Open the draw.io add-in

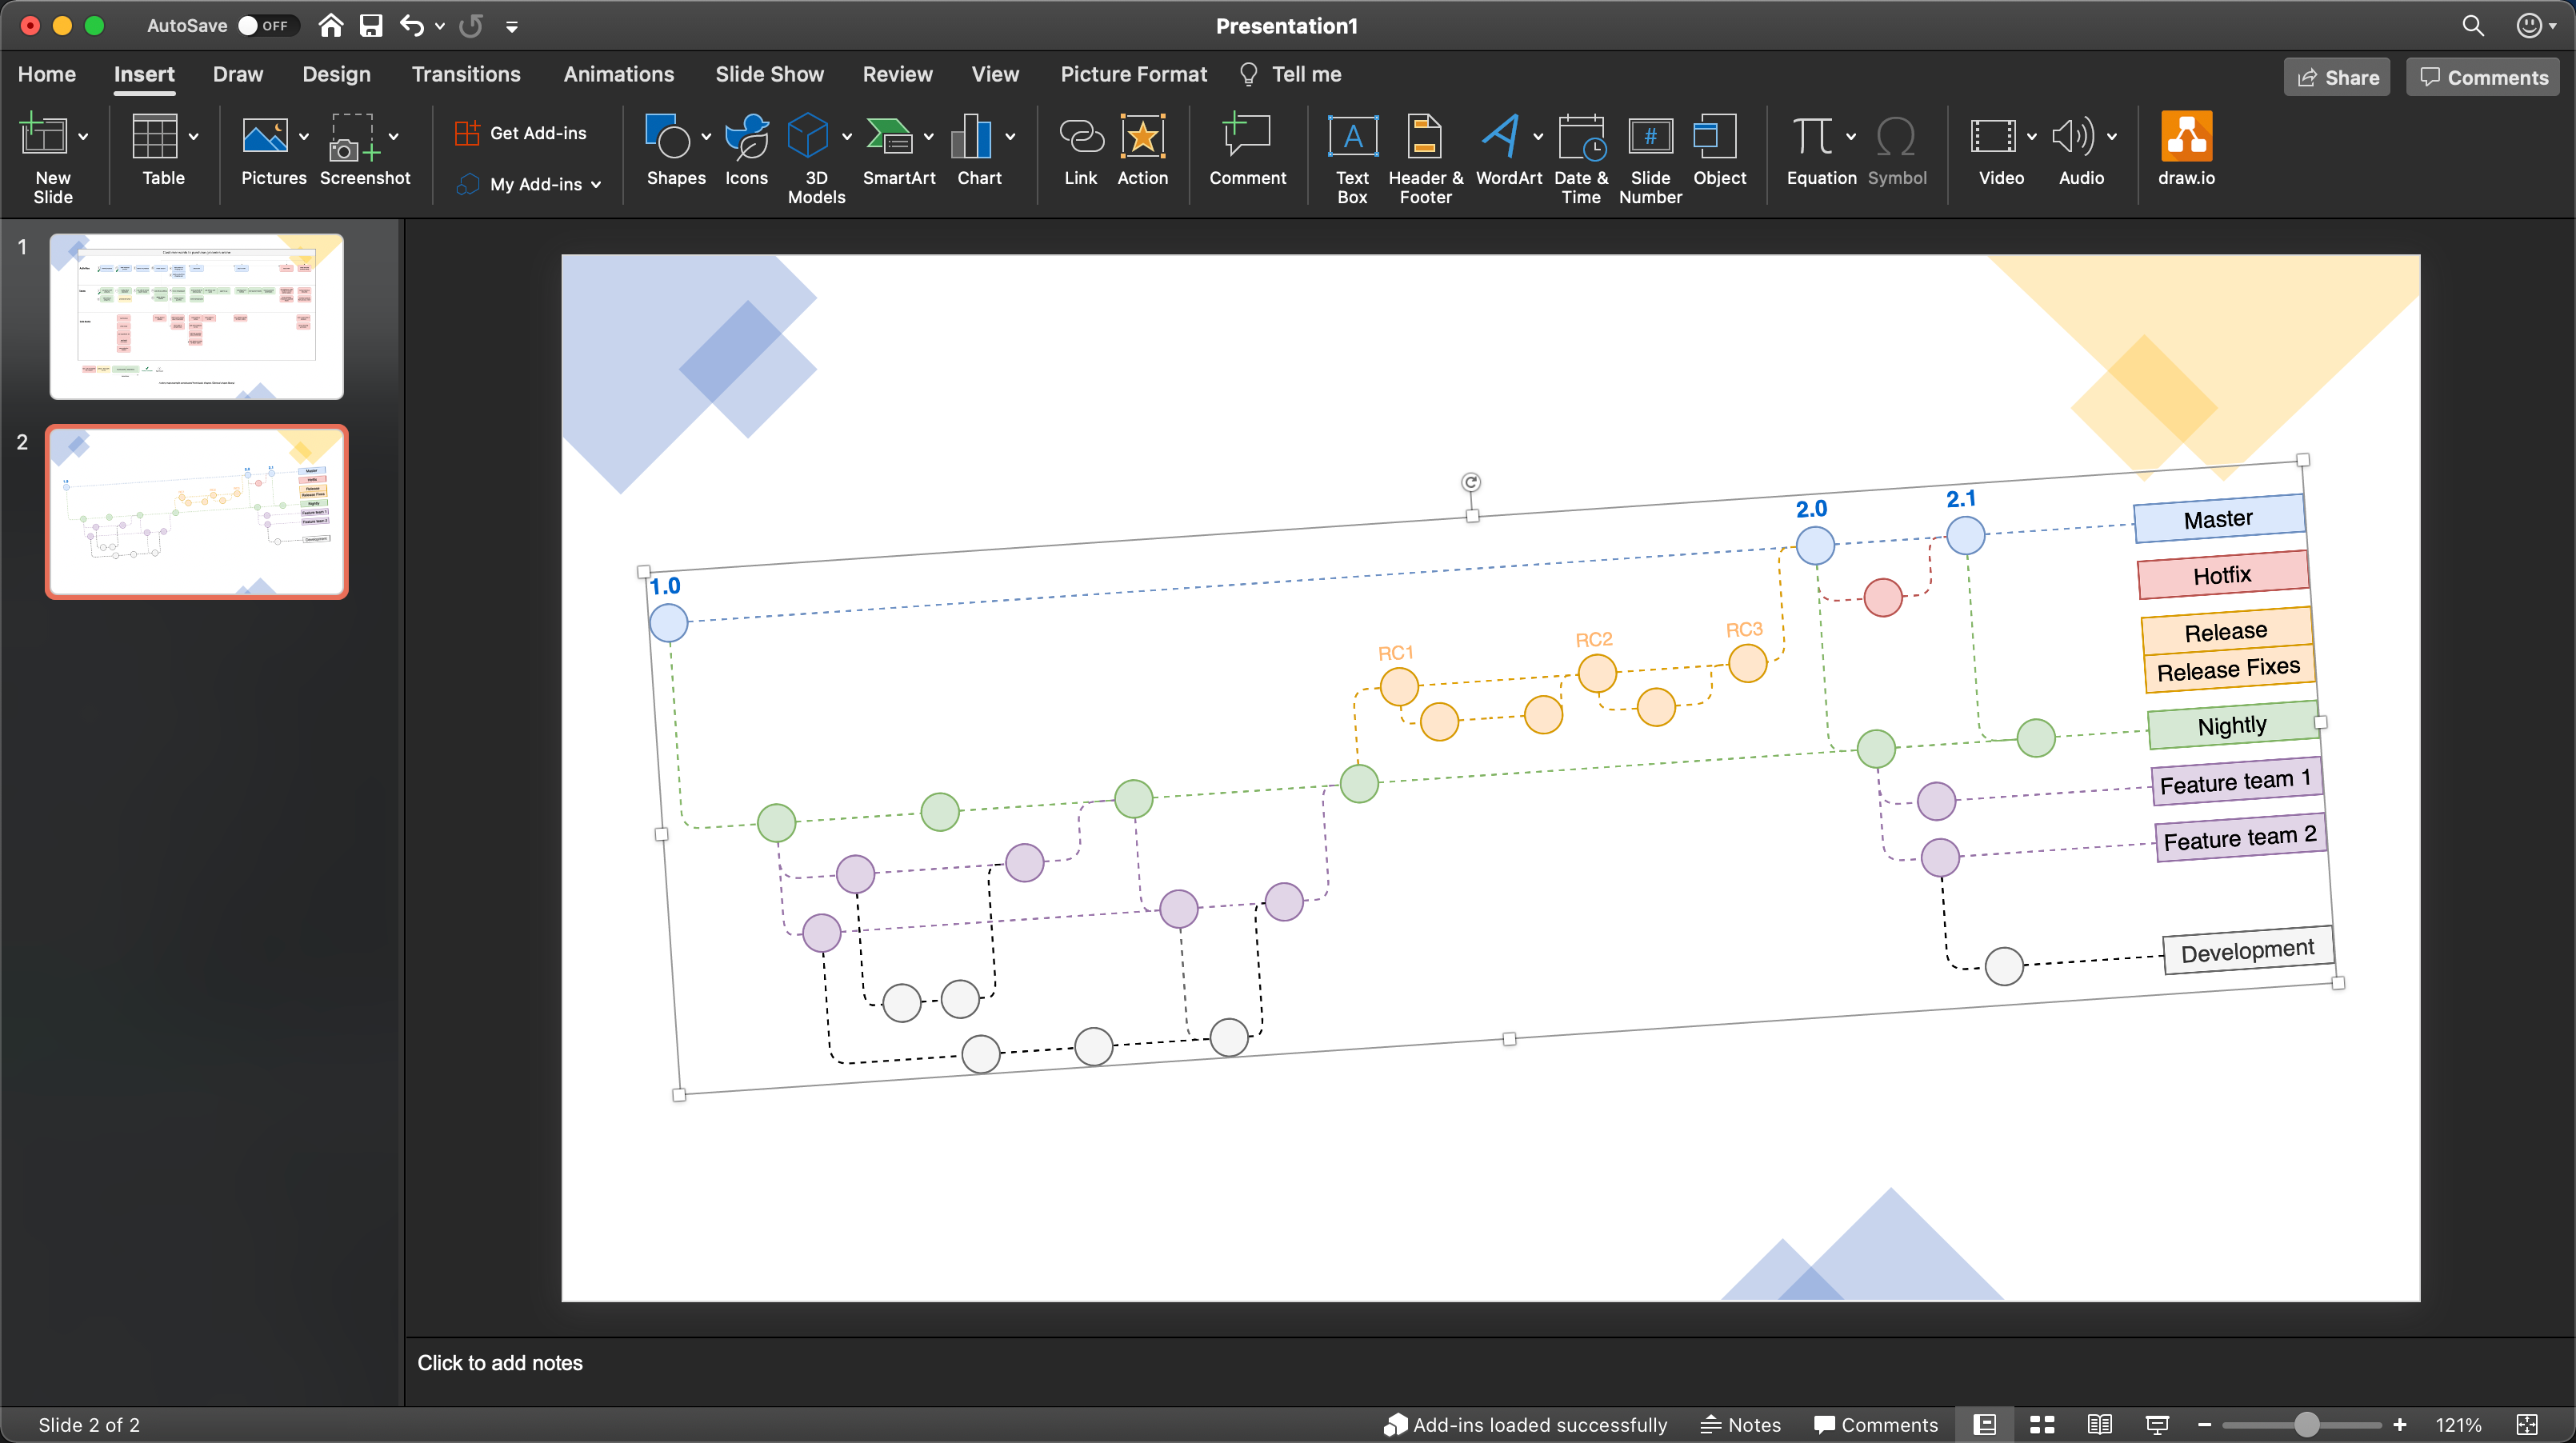tap(2186, 150)
